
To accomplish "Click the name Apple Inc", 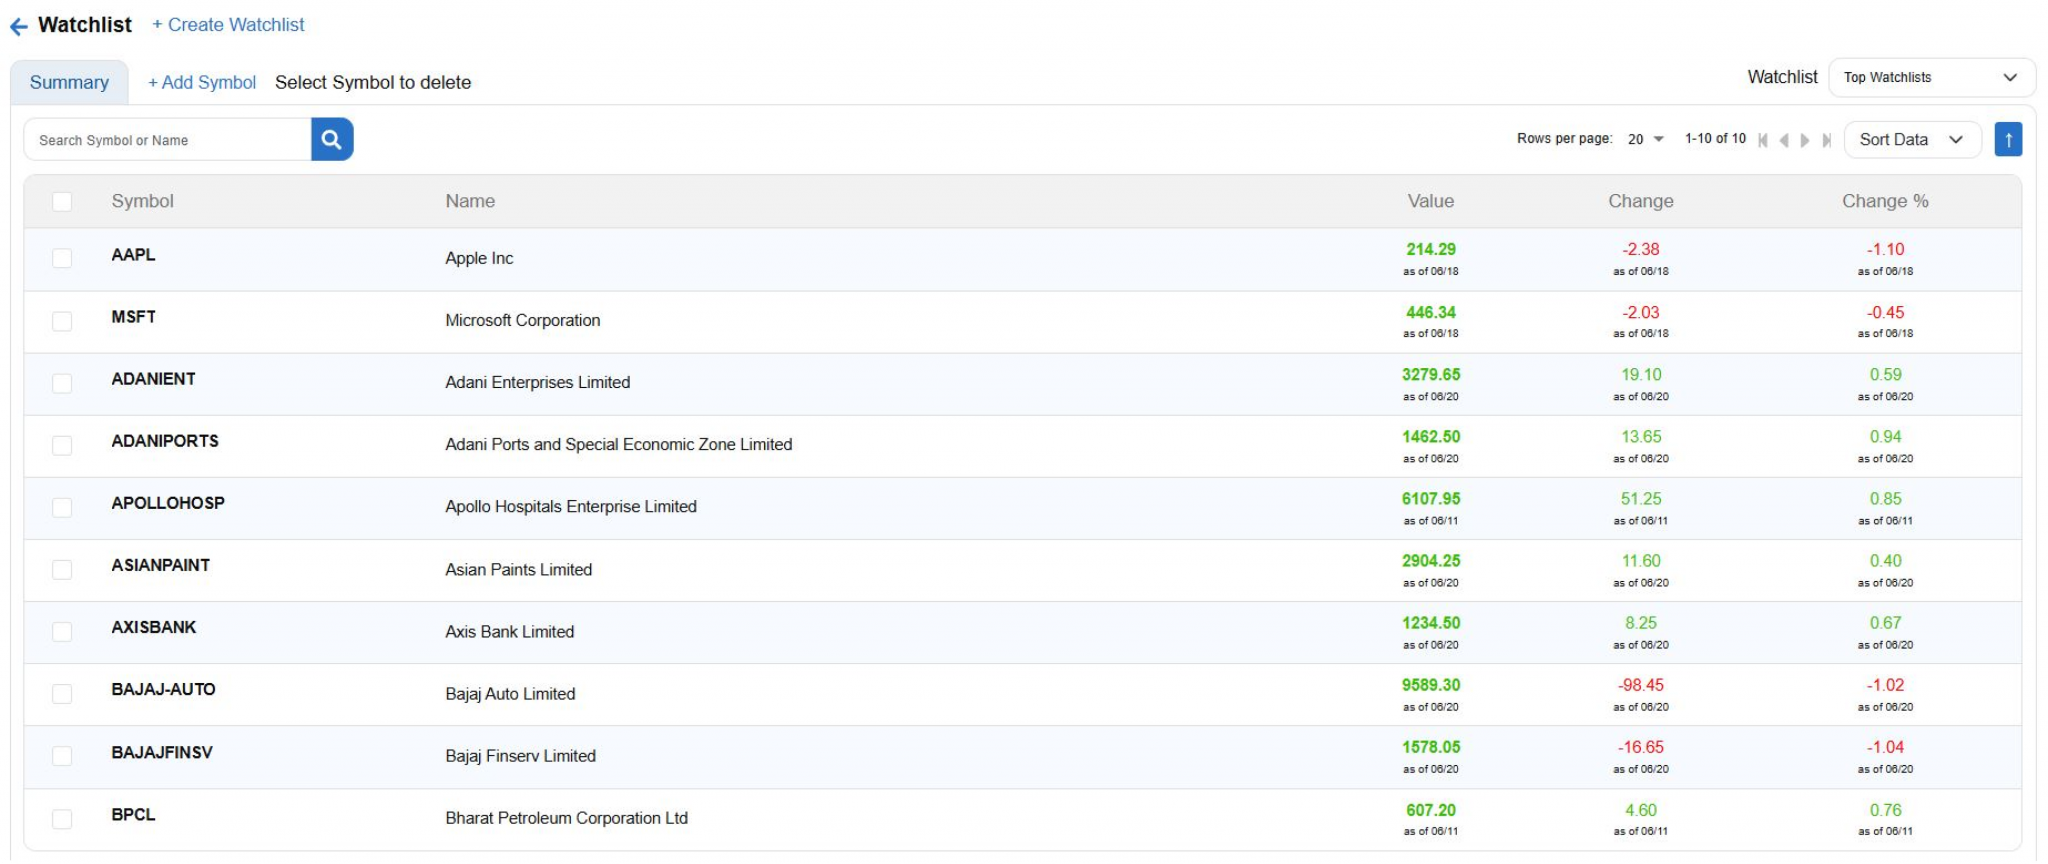I will click(479, 258).
